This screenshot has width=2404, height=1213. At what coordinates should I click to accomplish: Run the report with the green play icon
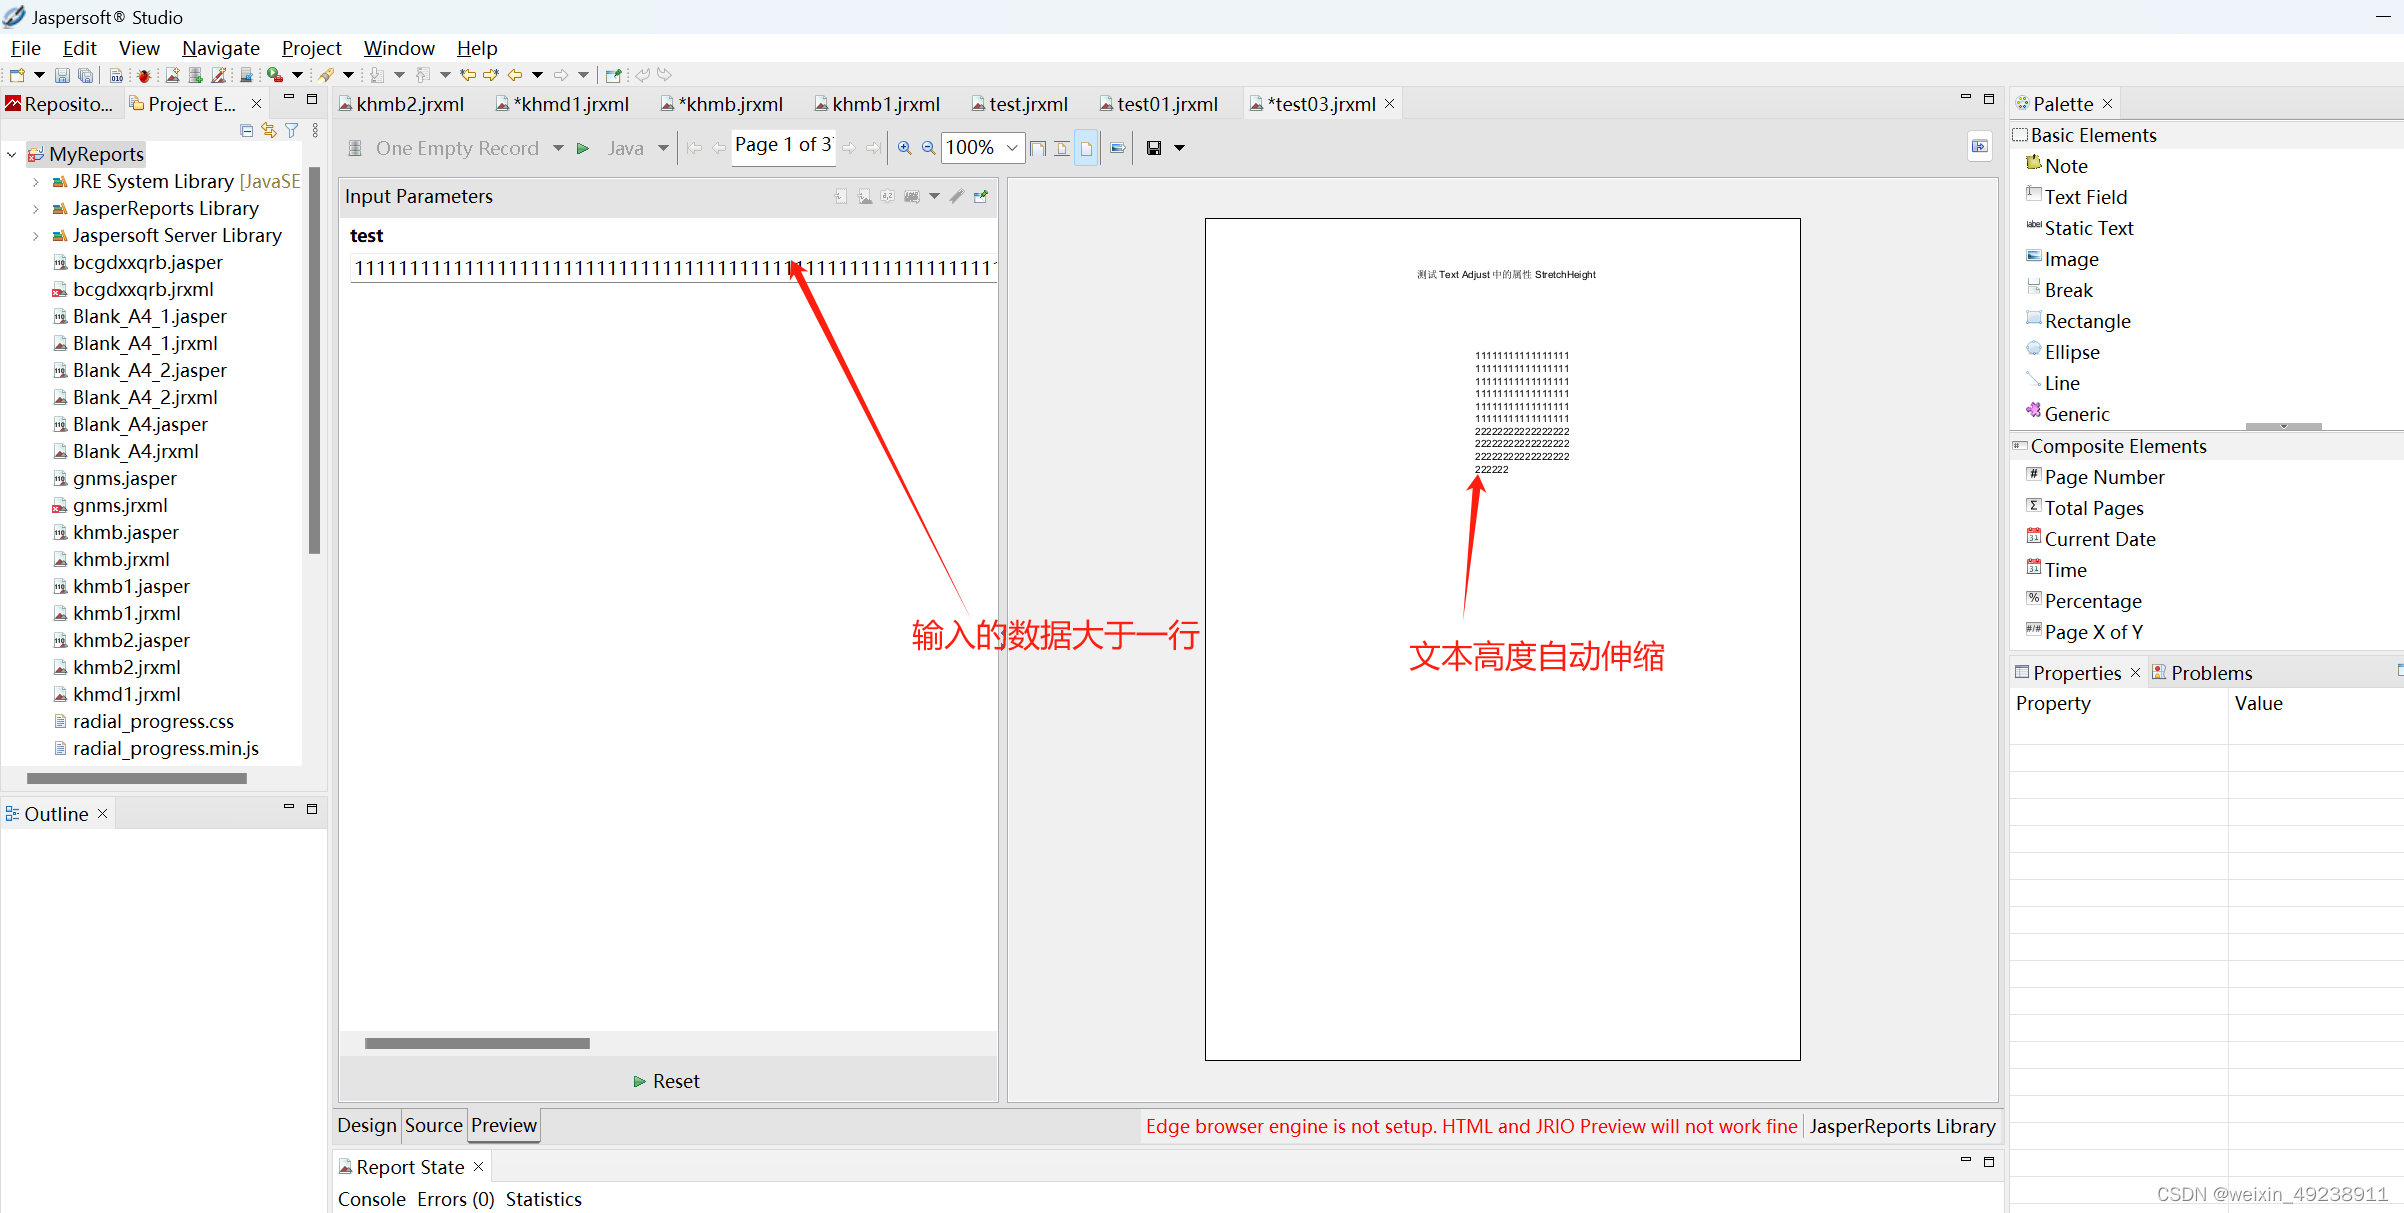pyautogui.click(x=583, y=147)
